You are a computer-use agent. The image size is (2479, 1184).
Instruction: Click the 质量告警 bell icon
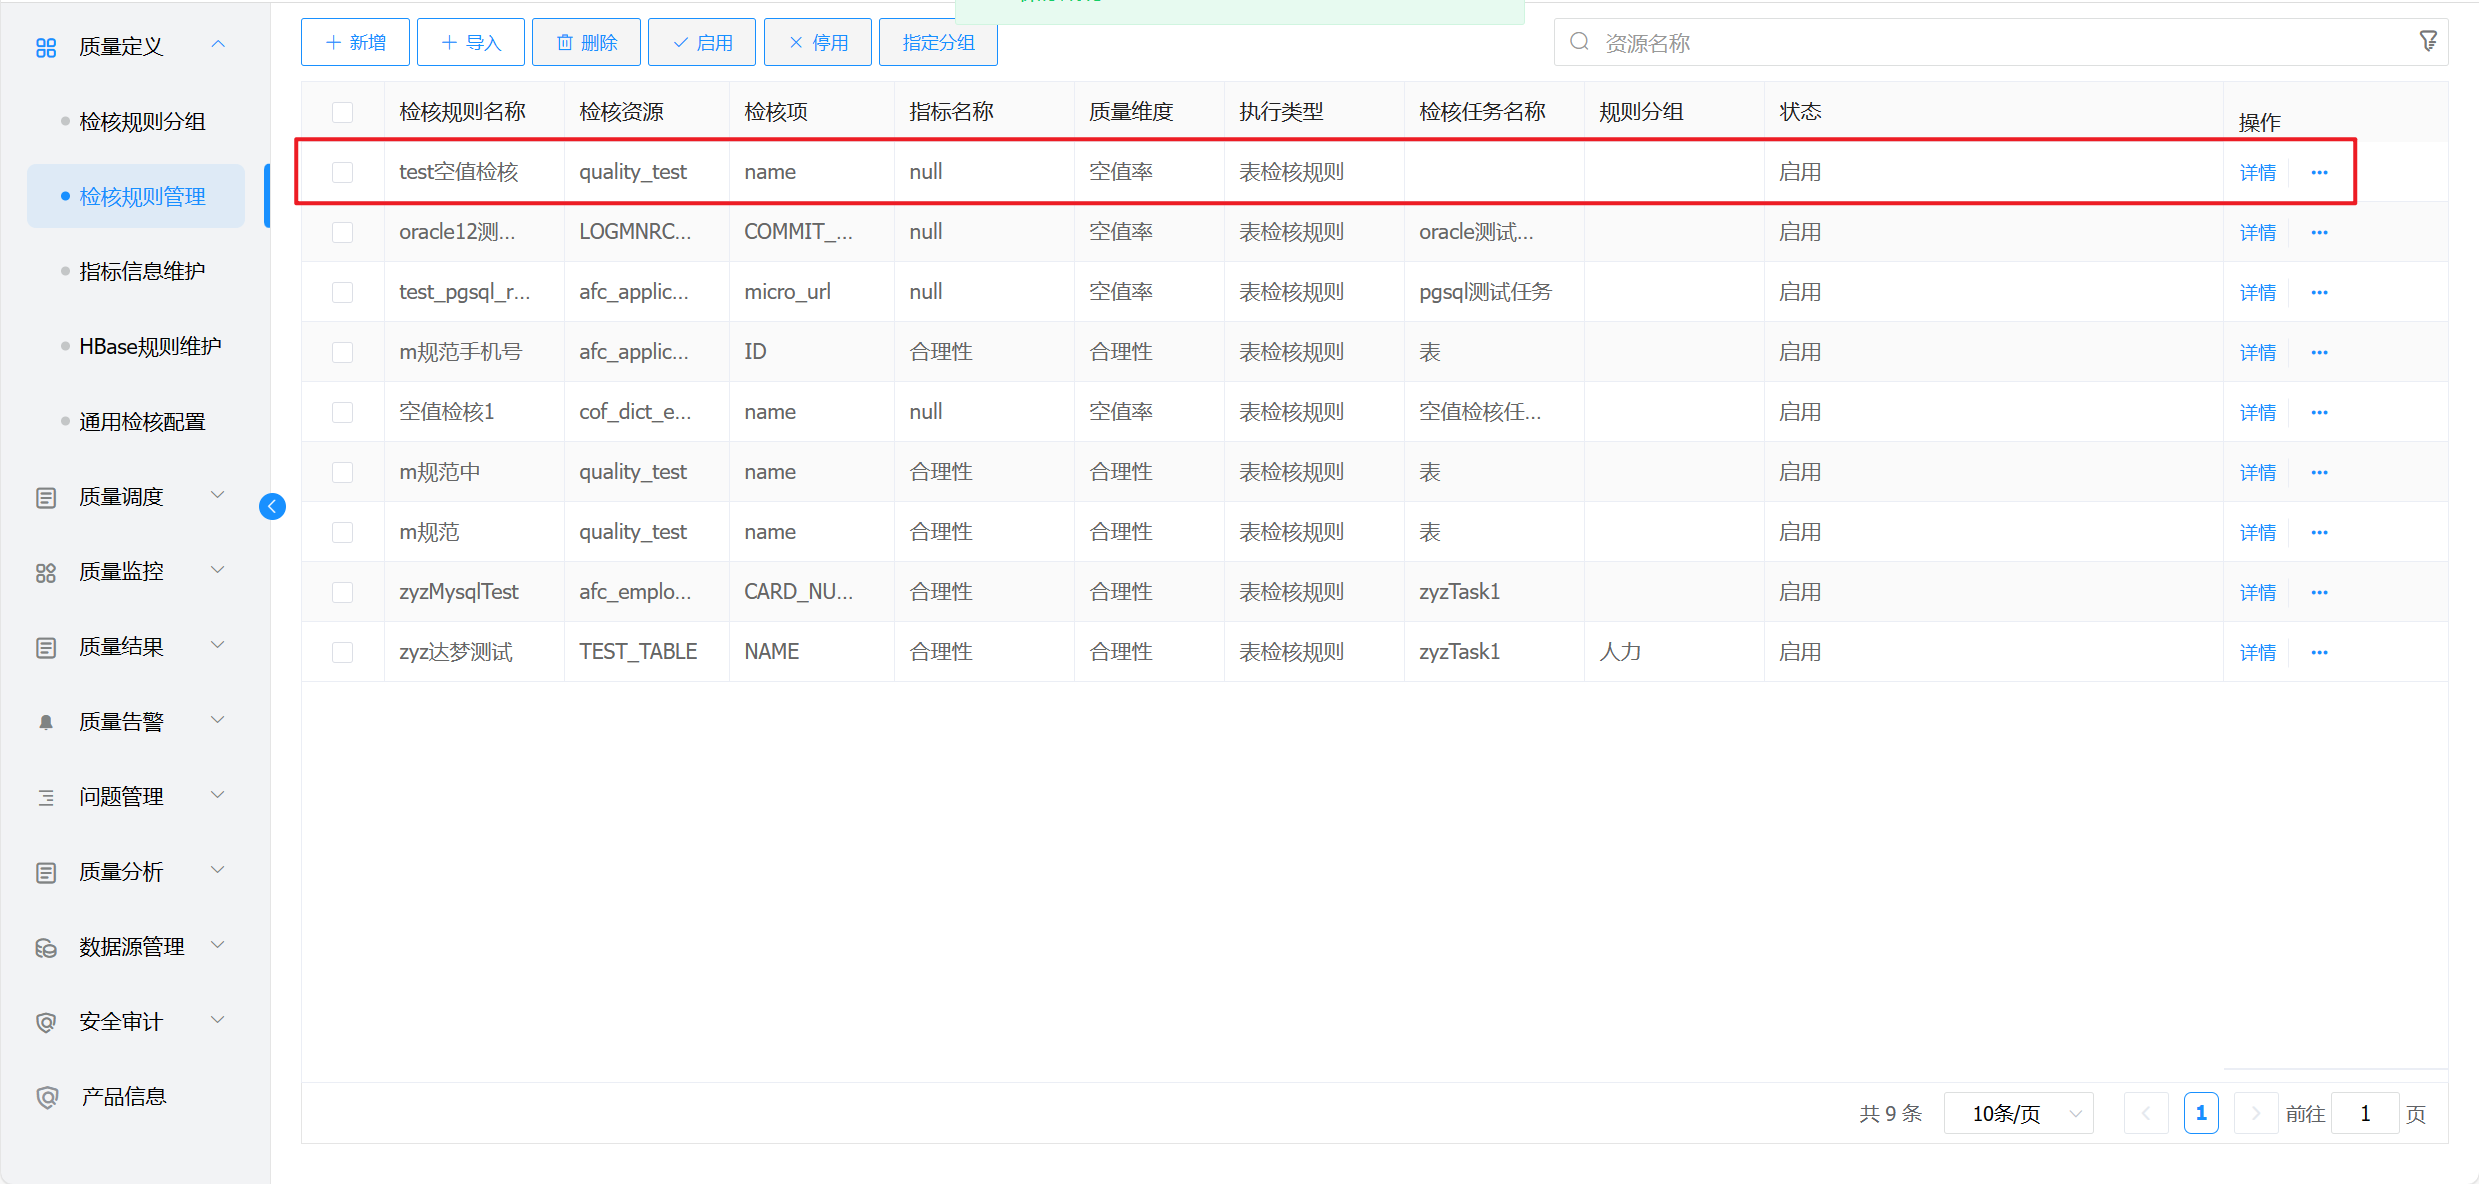[46, 722]
